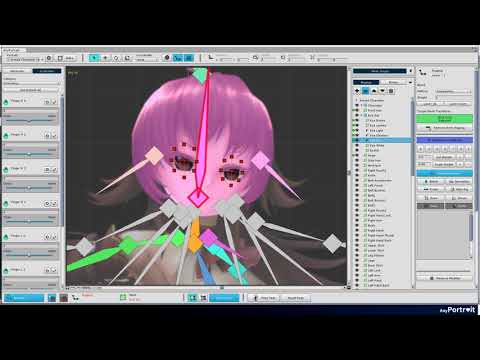The image size is (480, 360).
Task: Adjust the second controller parameter slider
Action: click(29, 154)
